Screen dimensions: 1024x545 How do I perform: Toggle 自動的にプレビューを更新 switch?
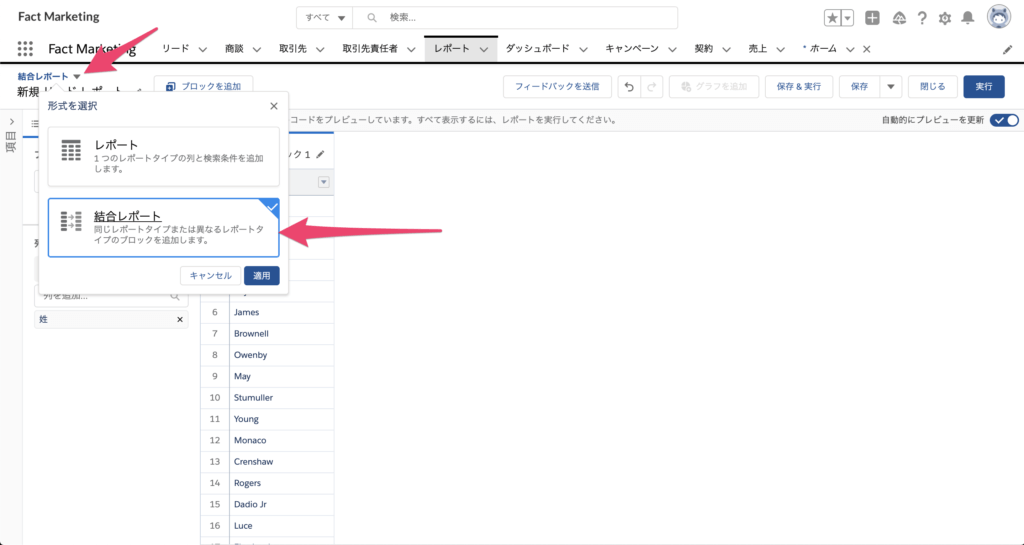click(x=1004, y=120)
